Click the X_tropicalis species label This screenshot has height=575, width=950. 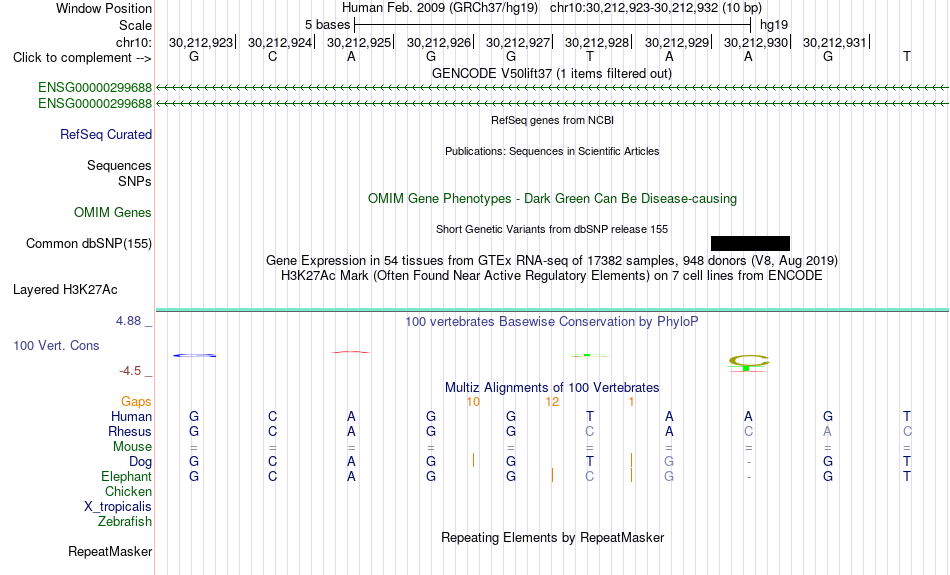point(118,507)
